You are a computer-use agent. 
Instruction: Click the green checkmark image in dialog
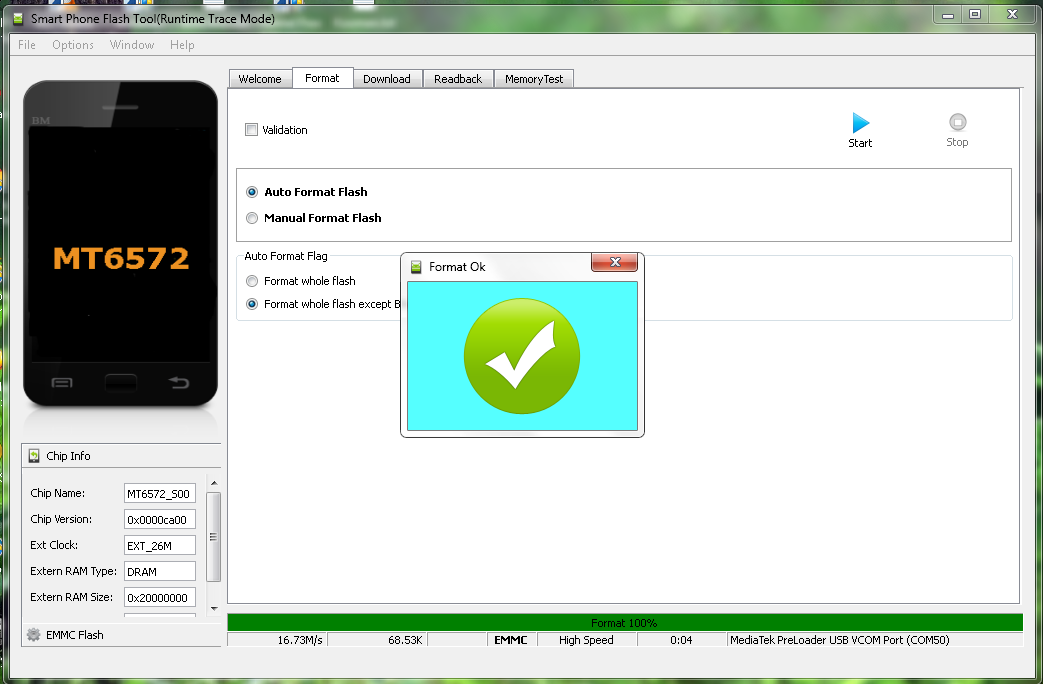(522, 356)
